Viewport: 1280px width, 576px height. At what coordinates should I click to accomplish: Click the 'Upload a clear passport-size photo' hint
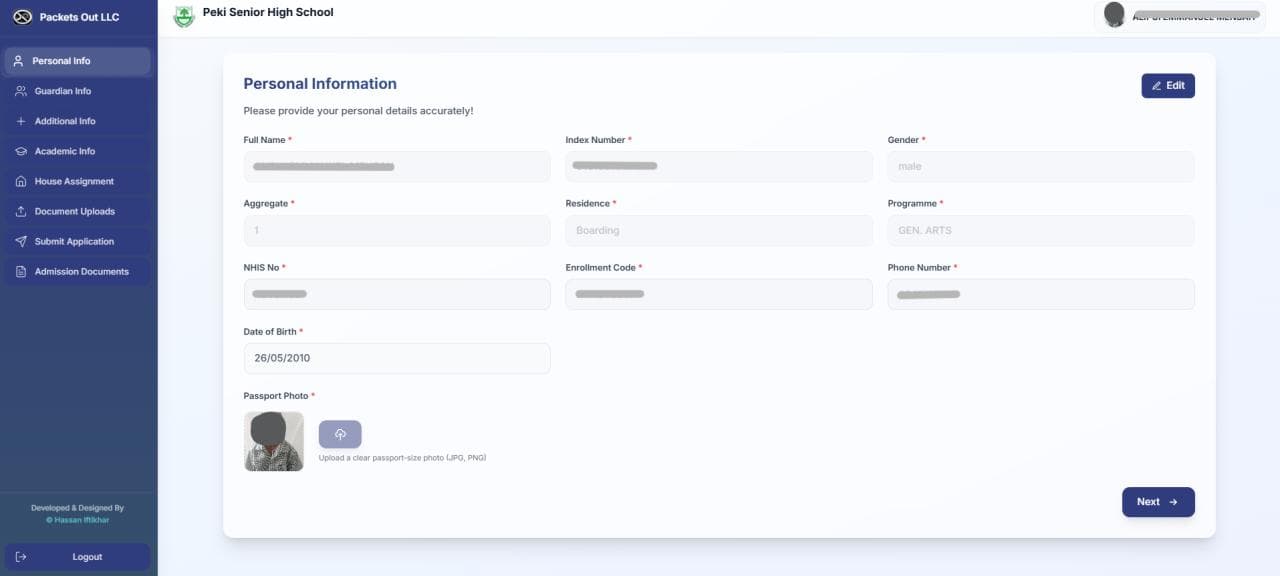tap(402, 458)
